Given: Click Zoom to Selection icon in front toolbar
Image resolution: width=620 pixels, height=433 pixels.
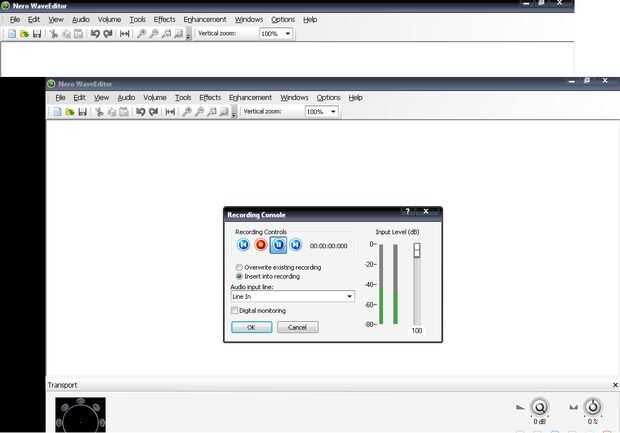Looking at the screenshot, I should [x=212, y=112].
